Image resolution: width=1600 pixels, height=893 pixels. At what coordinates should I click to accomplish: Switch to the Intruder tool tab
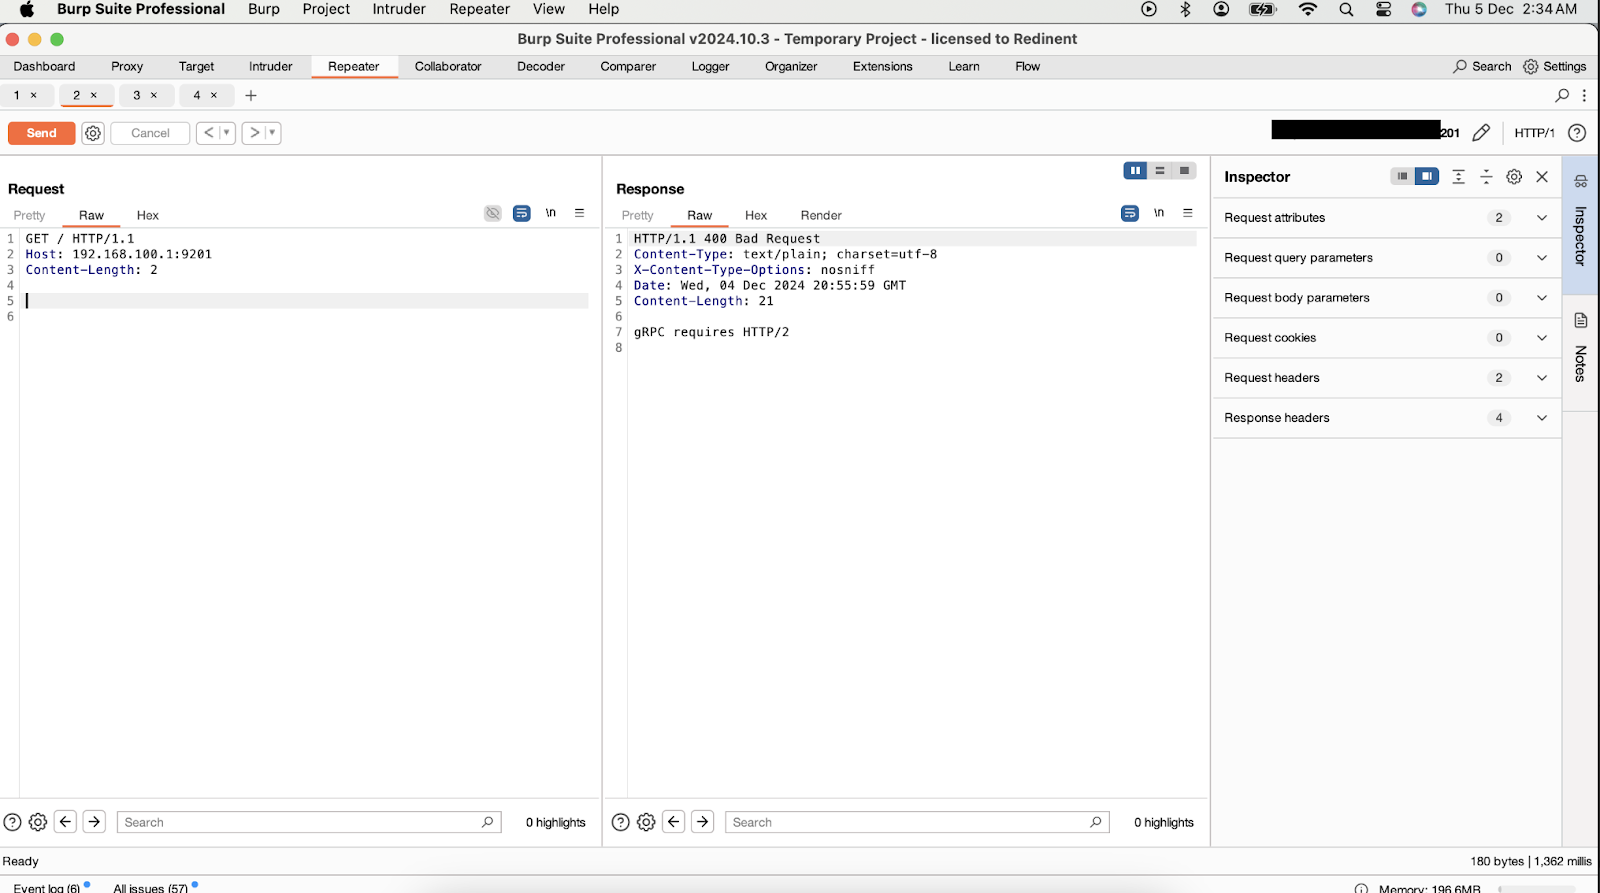coord(270,66)
